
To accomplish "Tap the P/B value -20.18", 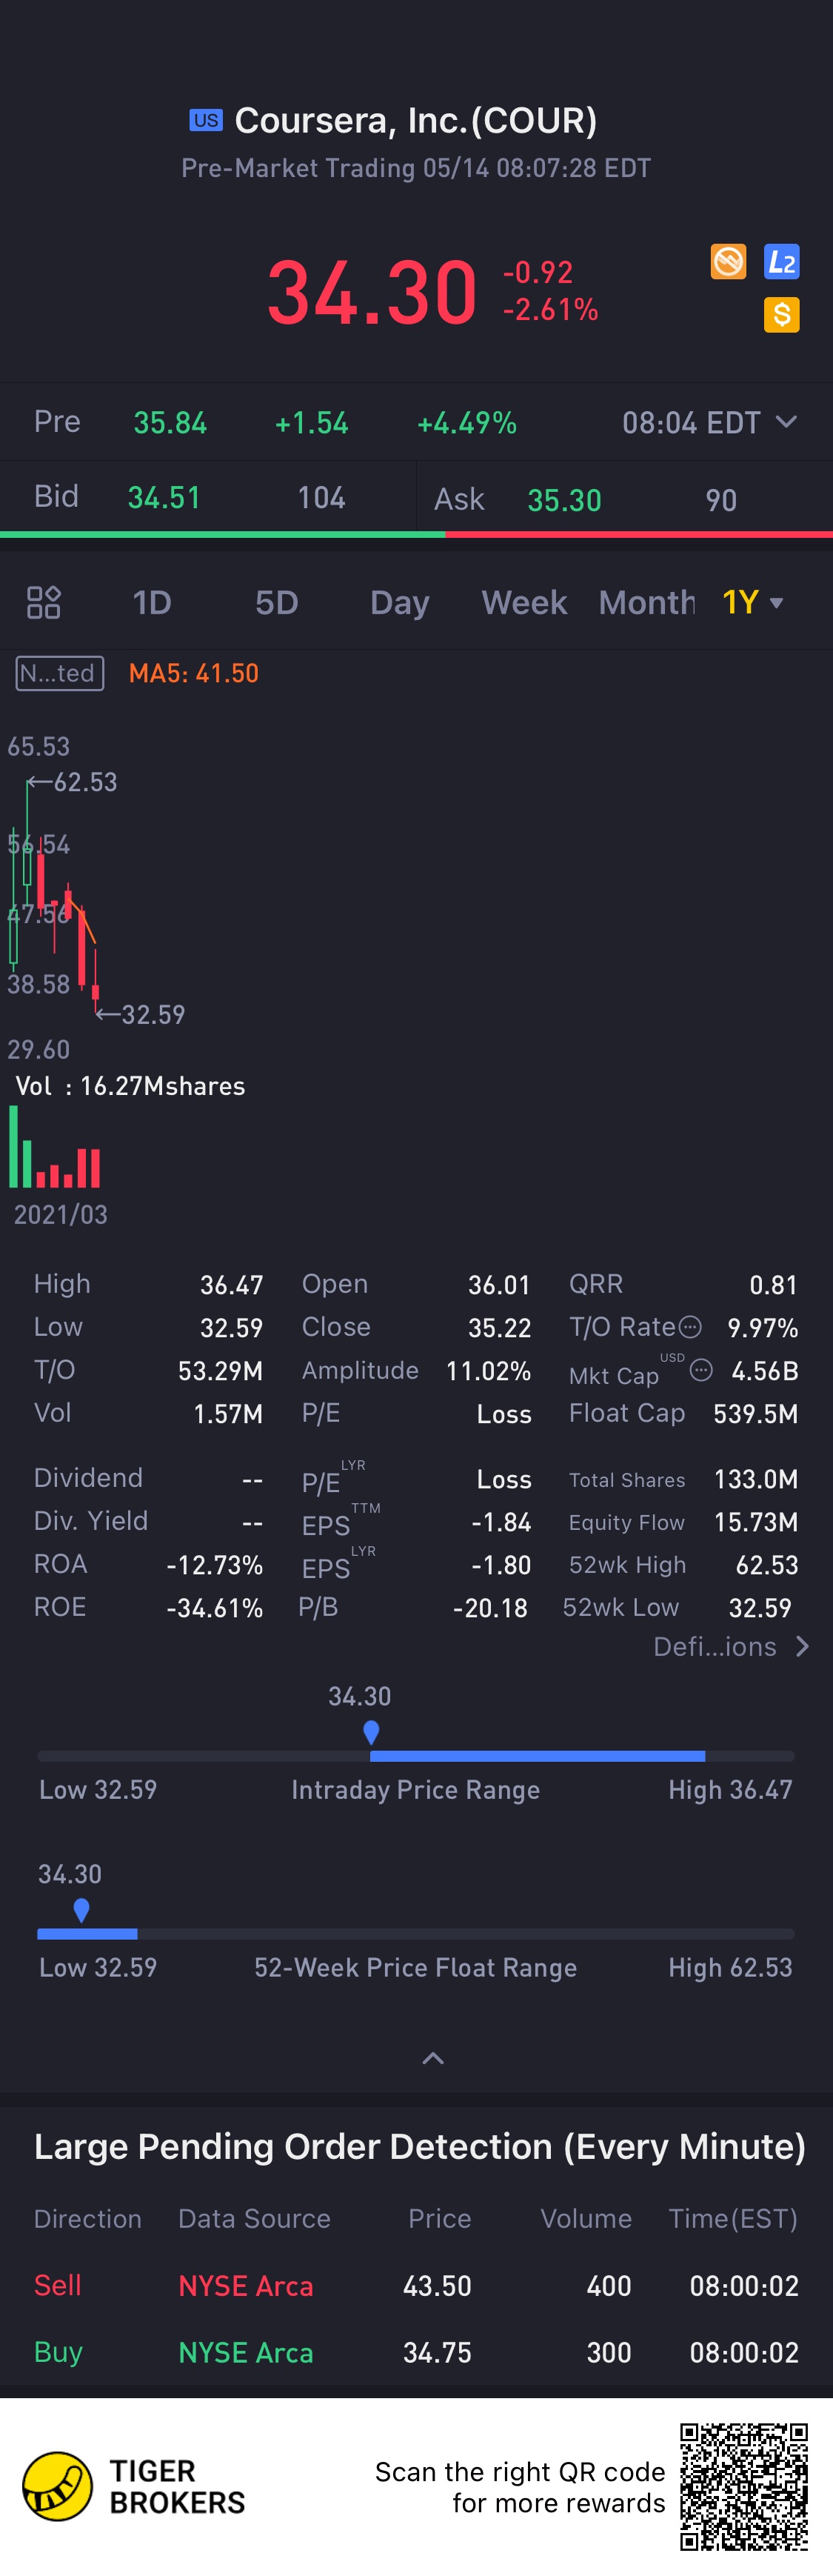I will tap(490, 1608).
